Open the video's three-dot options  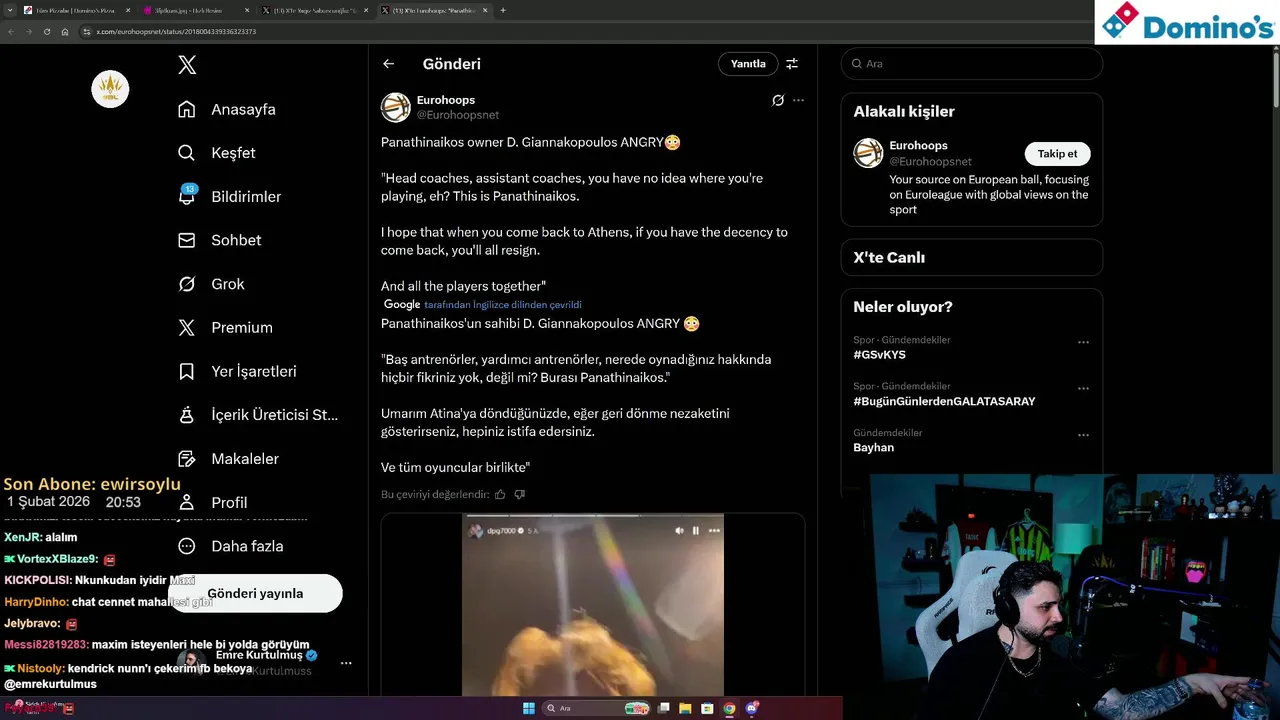click(x=714, y=531)
